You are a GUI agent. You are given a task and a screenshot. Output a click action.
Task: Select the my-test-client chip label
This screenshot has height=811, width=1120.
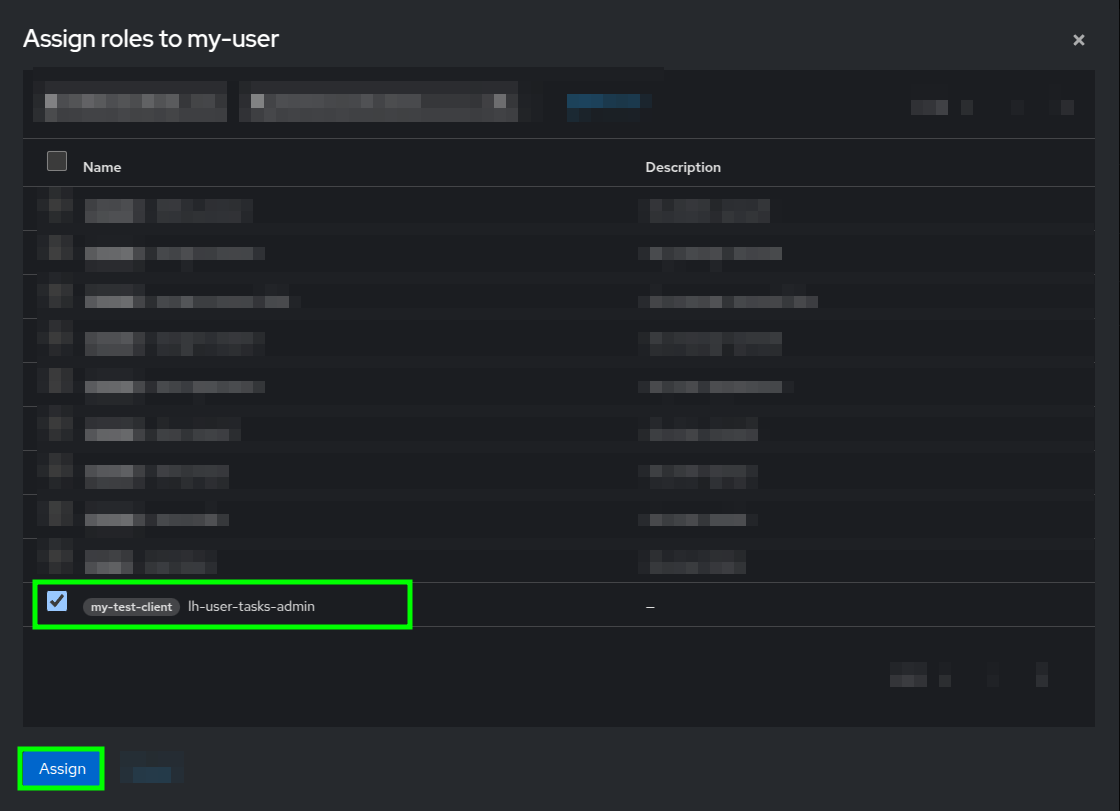click(x=130, y=606)
